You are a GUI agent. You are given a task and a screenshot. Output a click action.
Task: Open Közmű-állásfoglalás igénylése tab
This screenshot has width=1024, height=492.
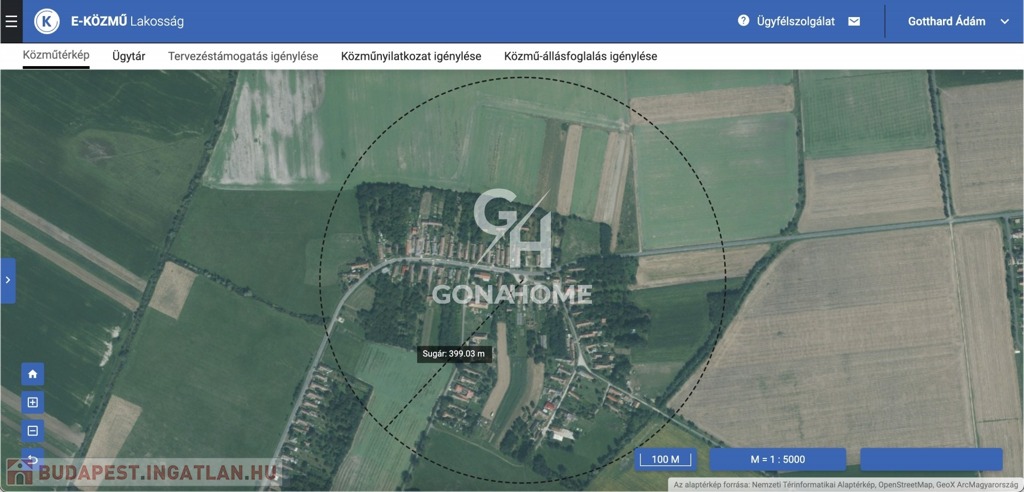point(580,56)
